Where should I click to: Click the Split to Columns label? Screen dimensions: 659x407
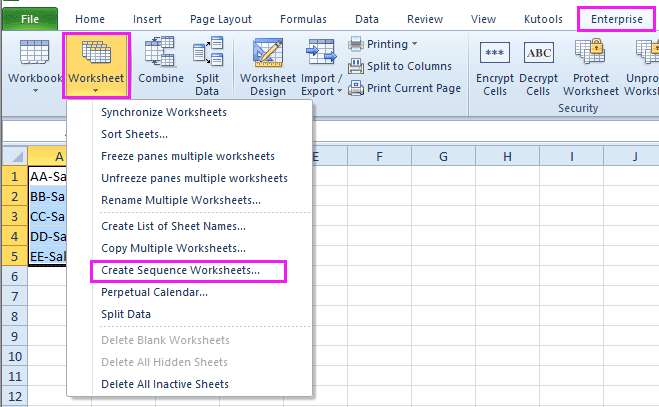coord(409,66)
